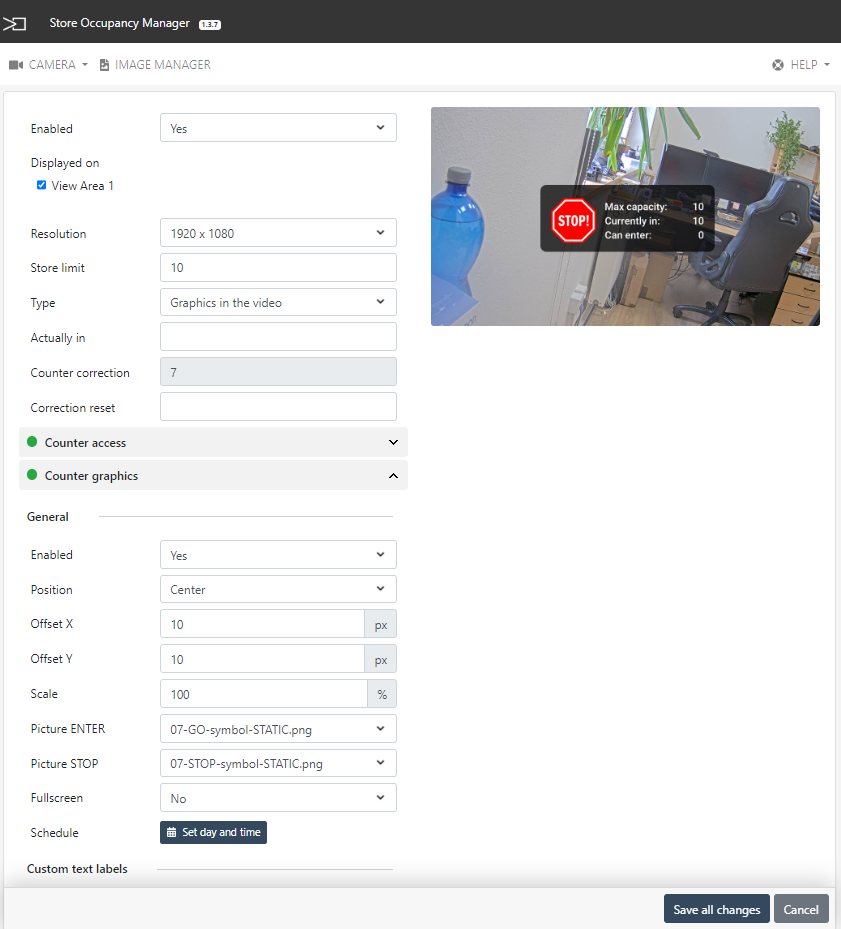Click the Store limit input field
Viewport: 841px width, 929px height.
[278, 268]
